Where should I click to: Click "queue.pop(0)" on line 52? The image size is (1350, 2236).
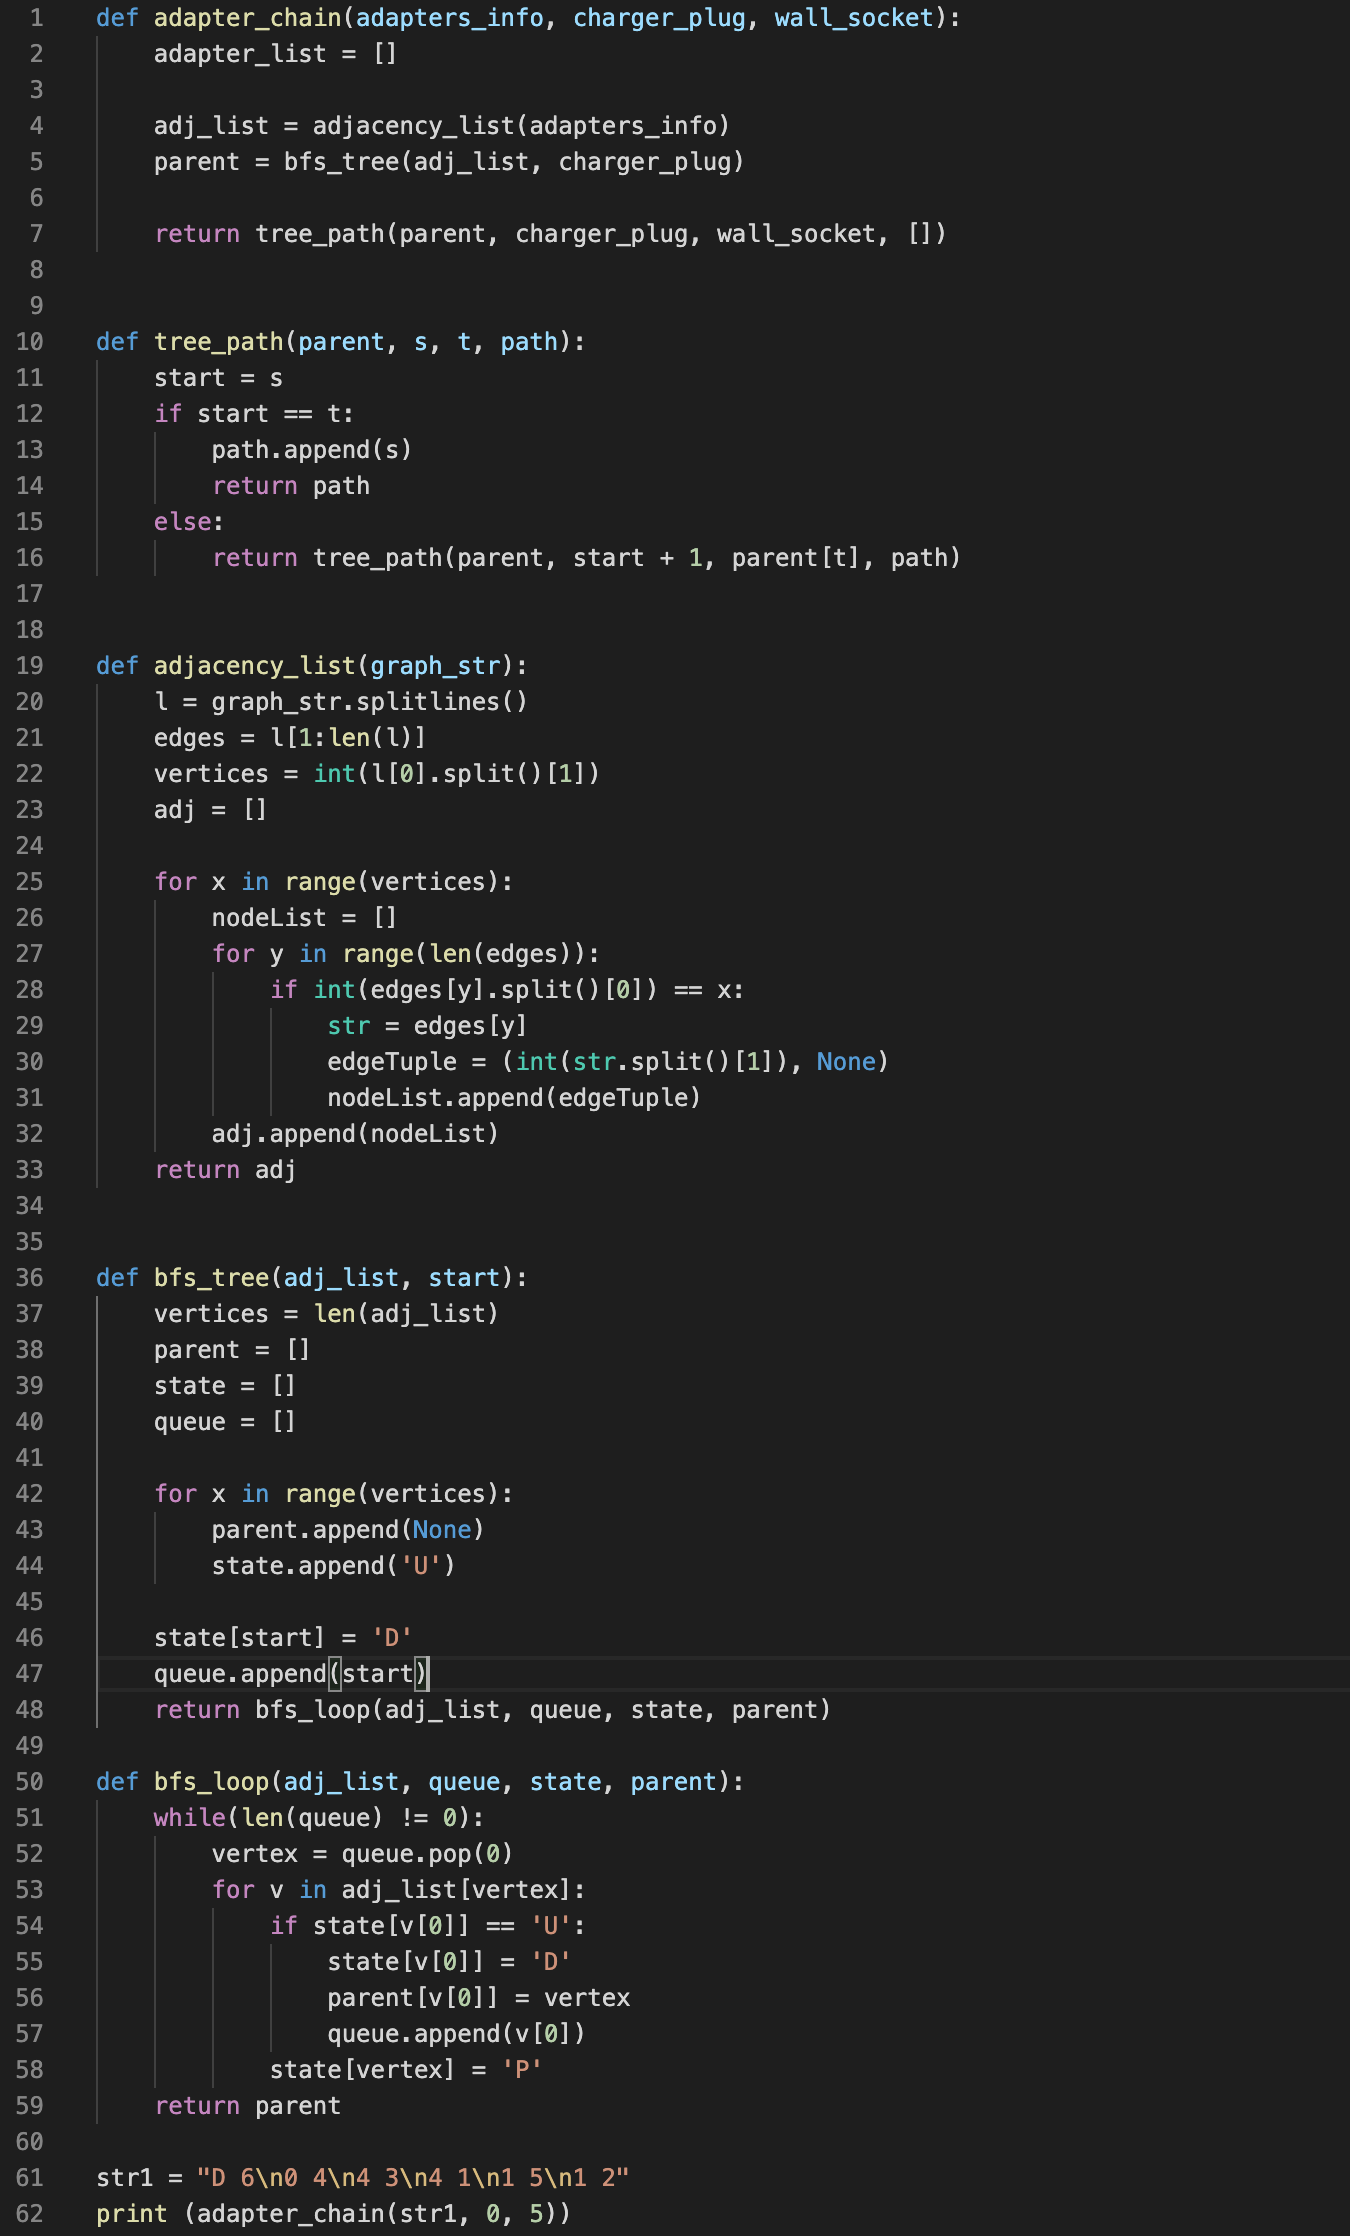428,1854
